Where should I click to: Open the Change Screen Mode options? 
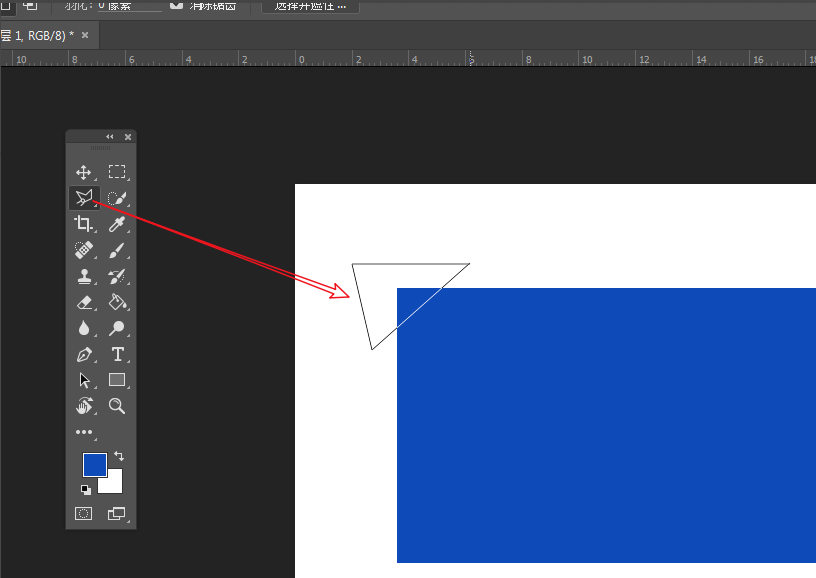click(117, 513)
